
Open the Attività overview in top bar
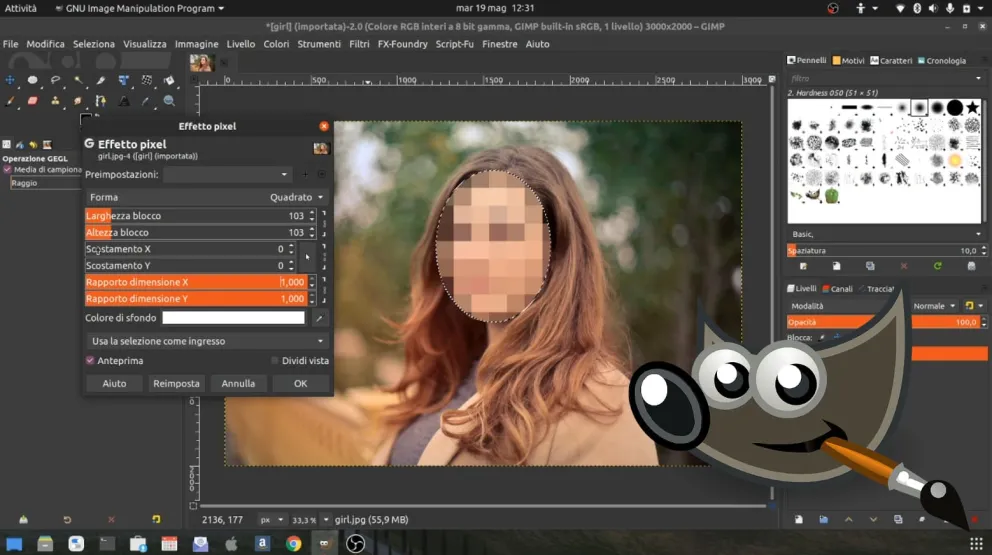point(21,8)
